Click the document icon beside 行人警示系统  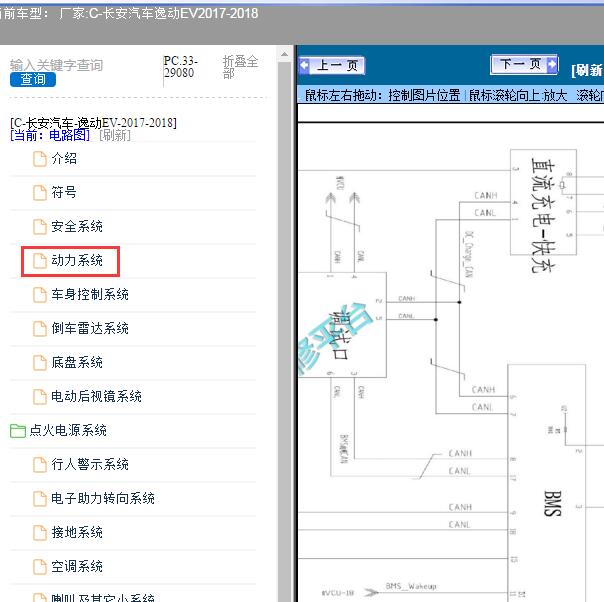pyautogui.click(x=40, y=464)
